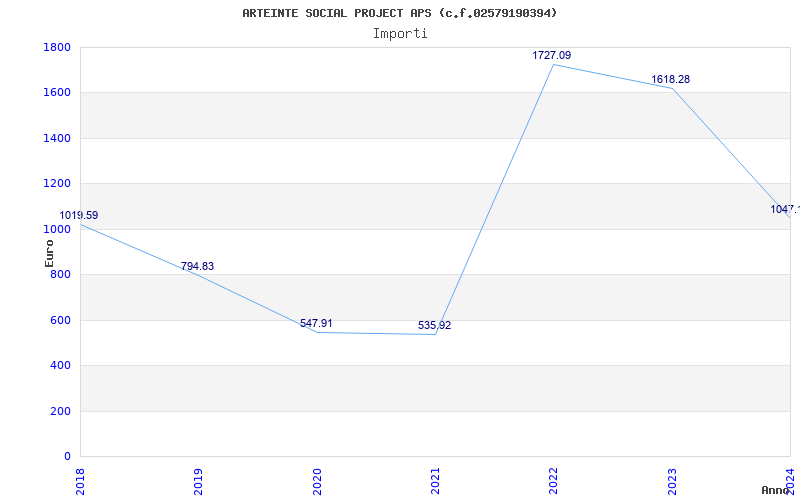
Task: Click the Euro axis title
Action: (49, 253)
